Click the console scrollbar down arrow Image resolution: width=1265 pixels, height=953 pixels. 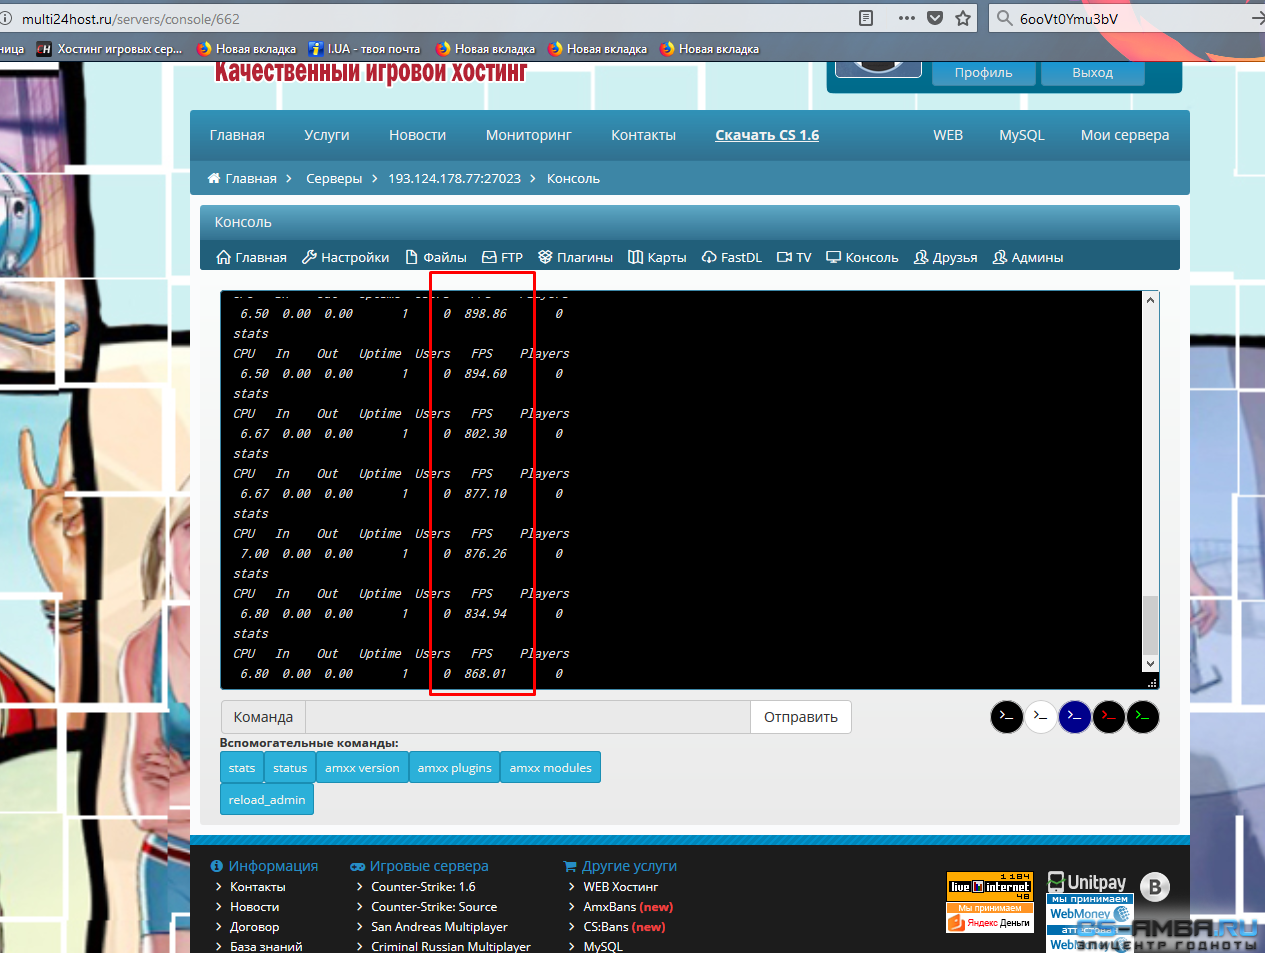(x=1150, y=664)
